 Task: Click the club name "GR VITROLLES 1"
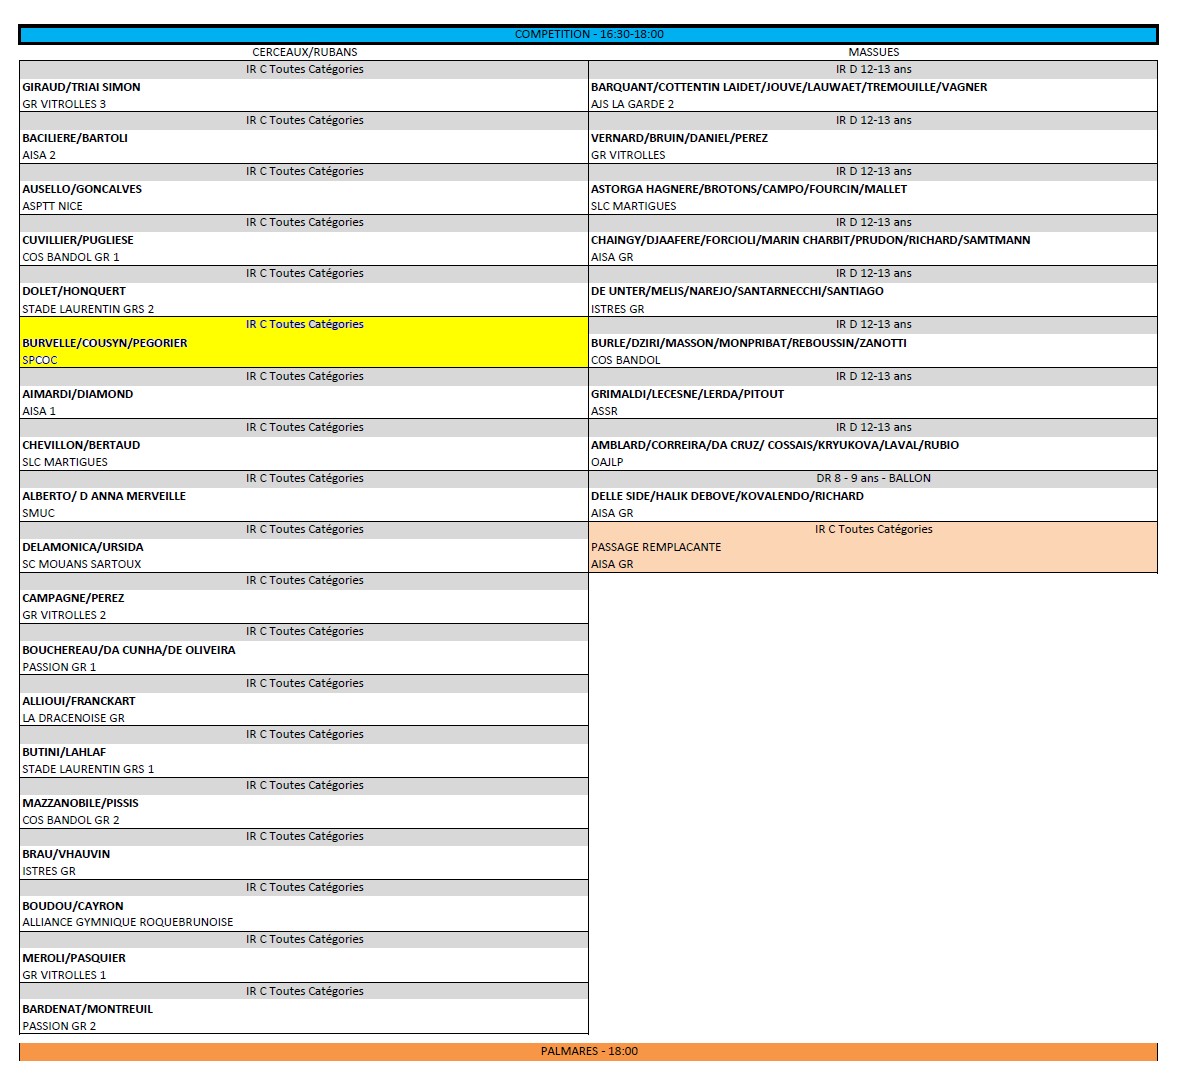coord(64,975)
